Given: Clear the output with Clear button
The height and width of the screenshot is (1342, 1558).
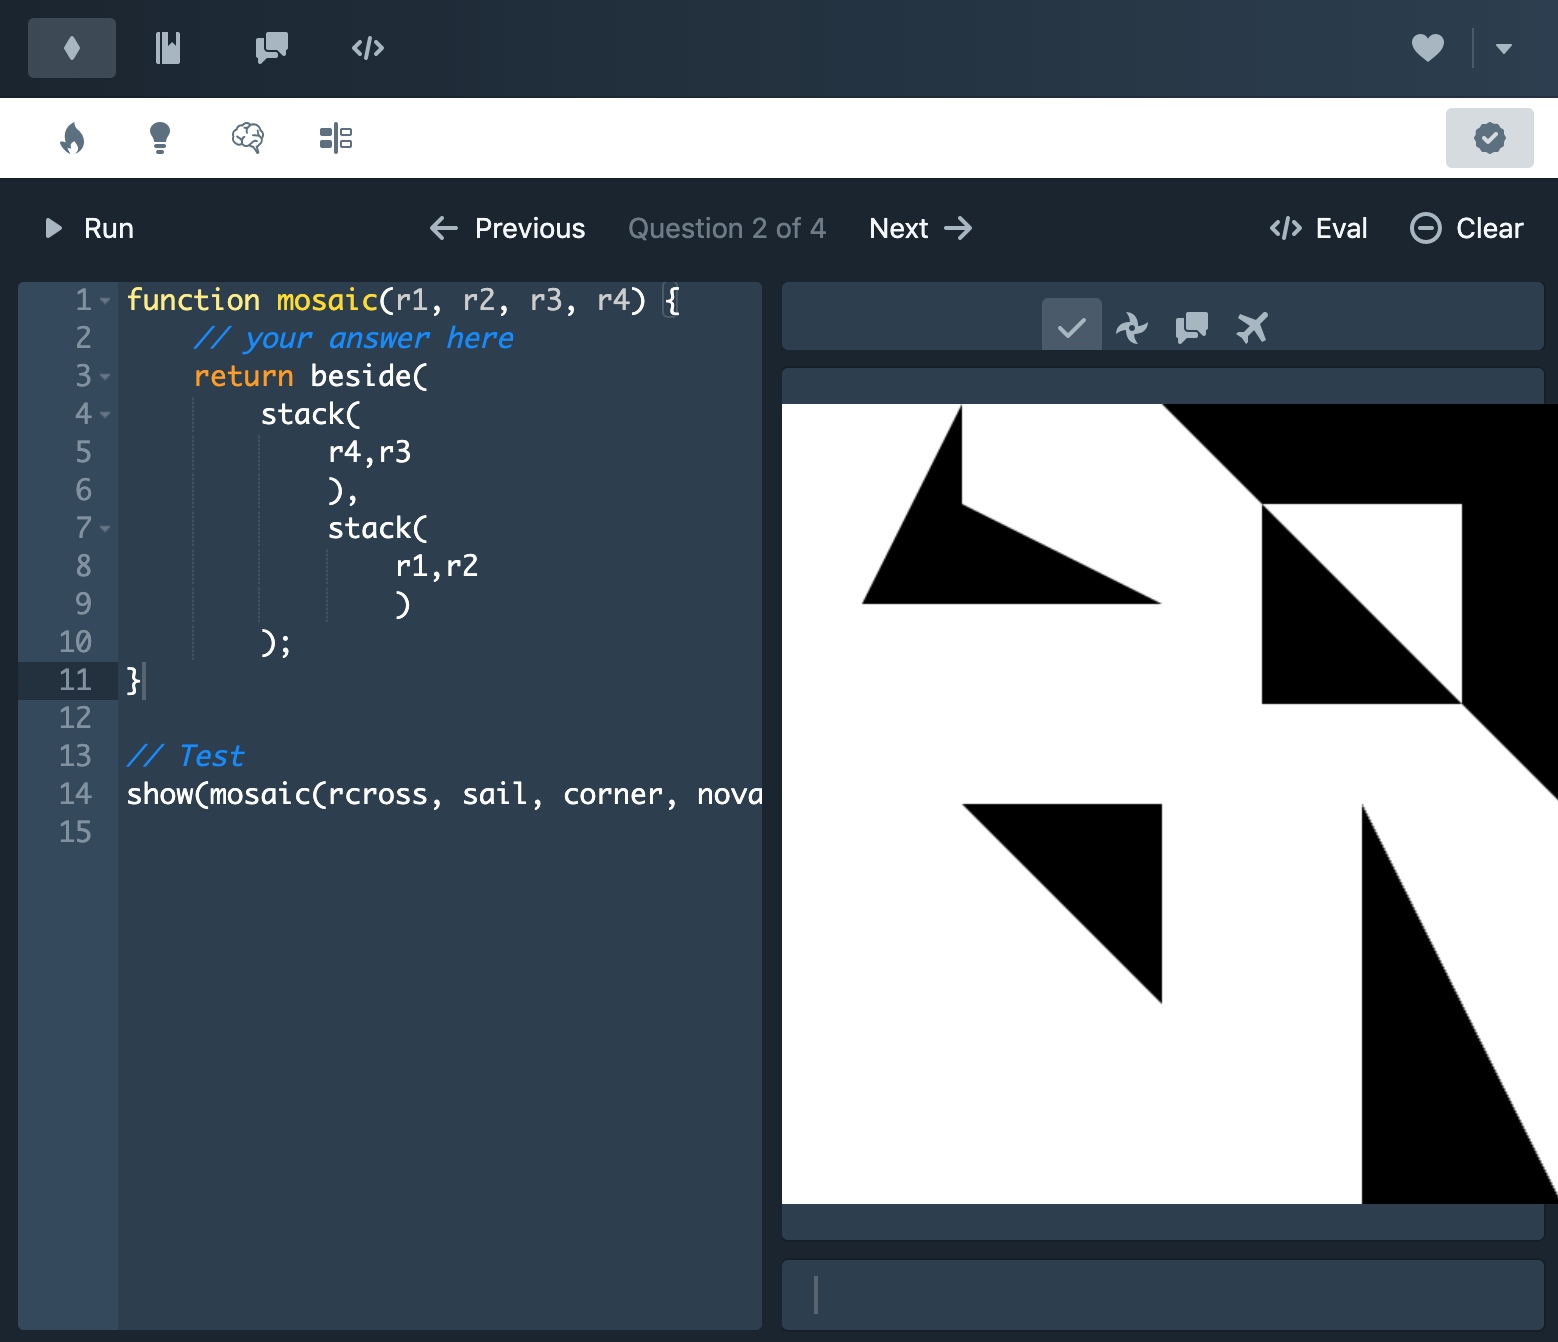Looking at the screenshot, I should tap(1466, 229).
